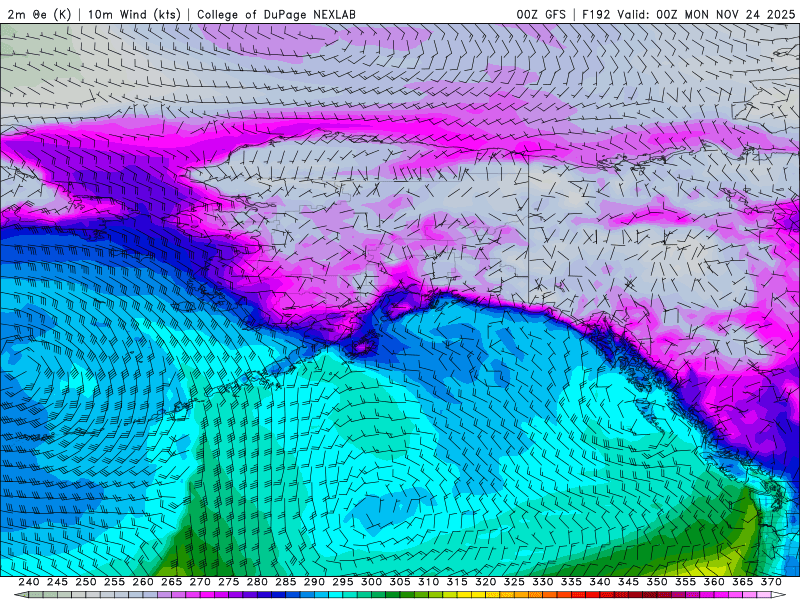Click the 260 value on the color scale
Screen dimensions: 800x600
pos(143,582)
